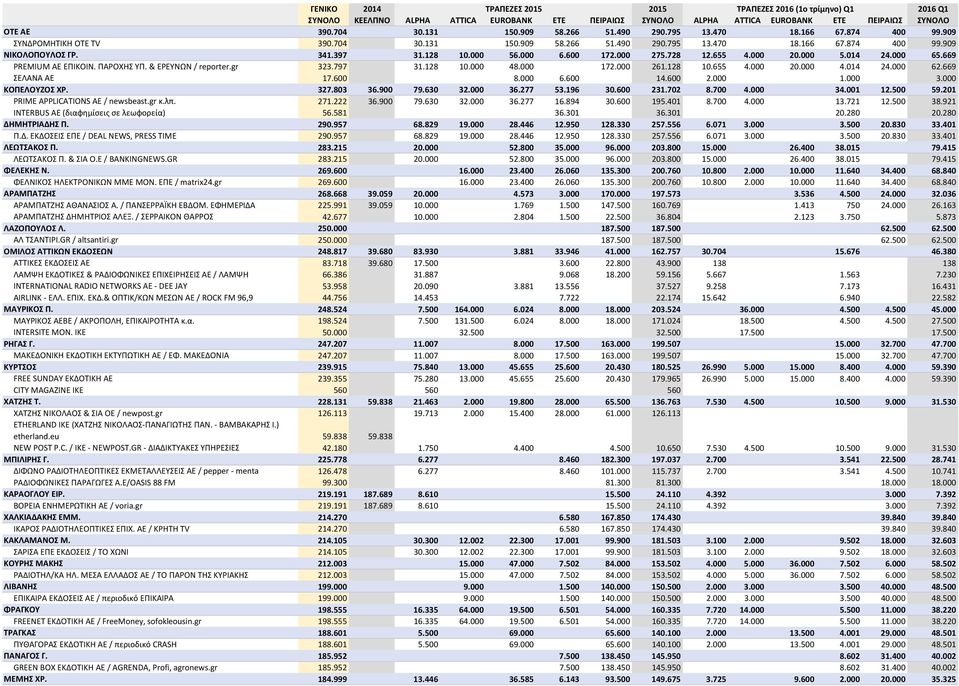Select the ΜΠΙΛΙΡΗΣ Γ. row label

pos(26,459)
